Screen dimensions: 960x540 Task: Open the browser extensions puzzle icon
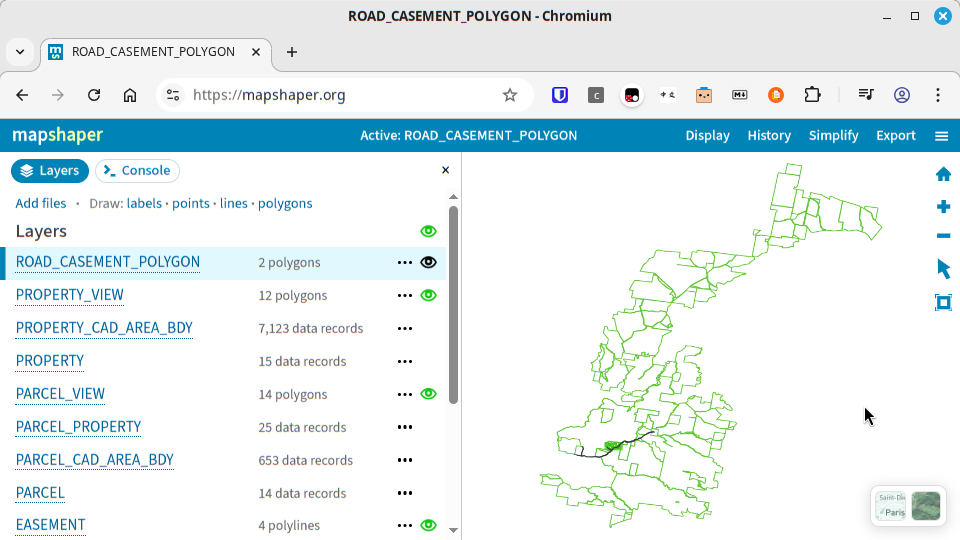click(x=812, y=95)
